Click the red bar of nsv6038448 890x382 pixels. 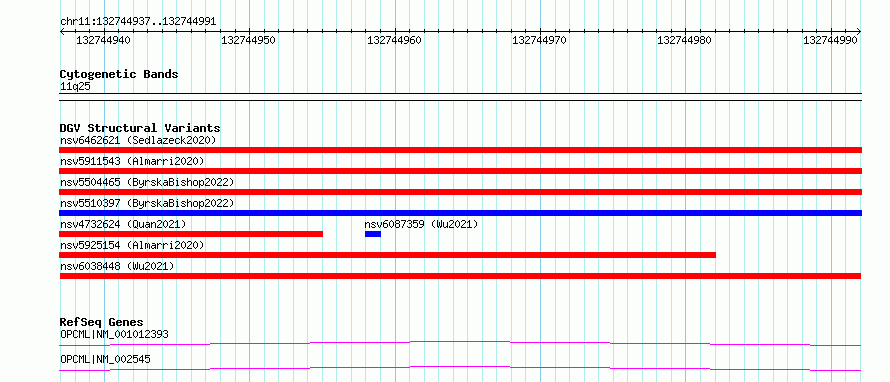coord(460,276)
